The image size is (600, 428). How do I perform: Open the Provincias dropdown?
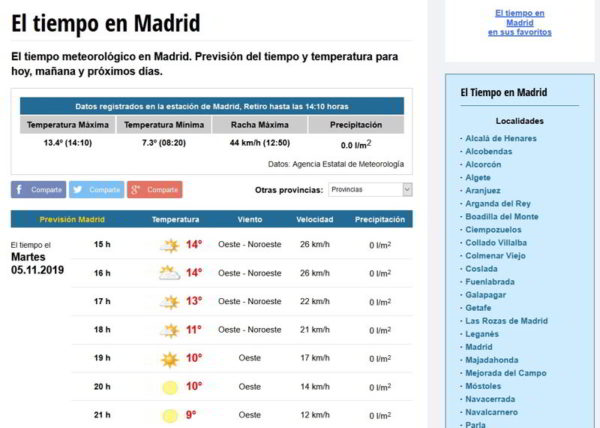370,190
